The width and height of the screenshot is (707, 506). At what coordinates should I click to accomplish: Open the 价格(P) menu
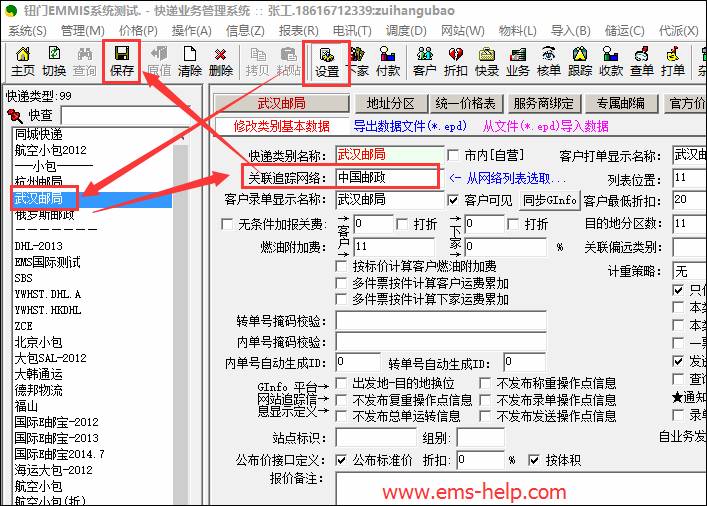pos(138,31)
